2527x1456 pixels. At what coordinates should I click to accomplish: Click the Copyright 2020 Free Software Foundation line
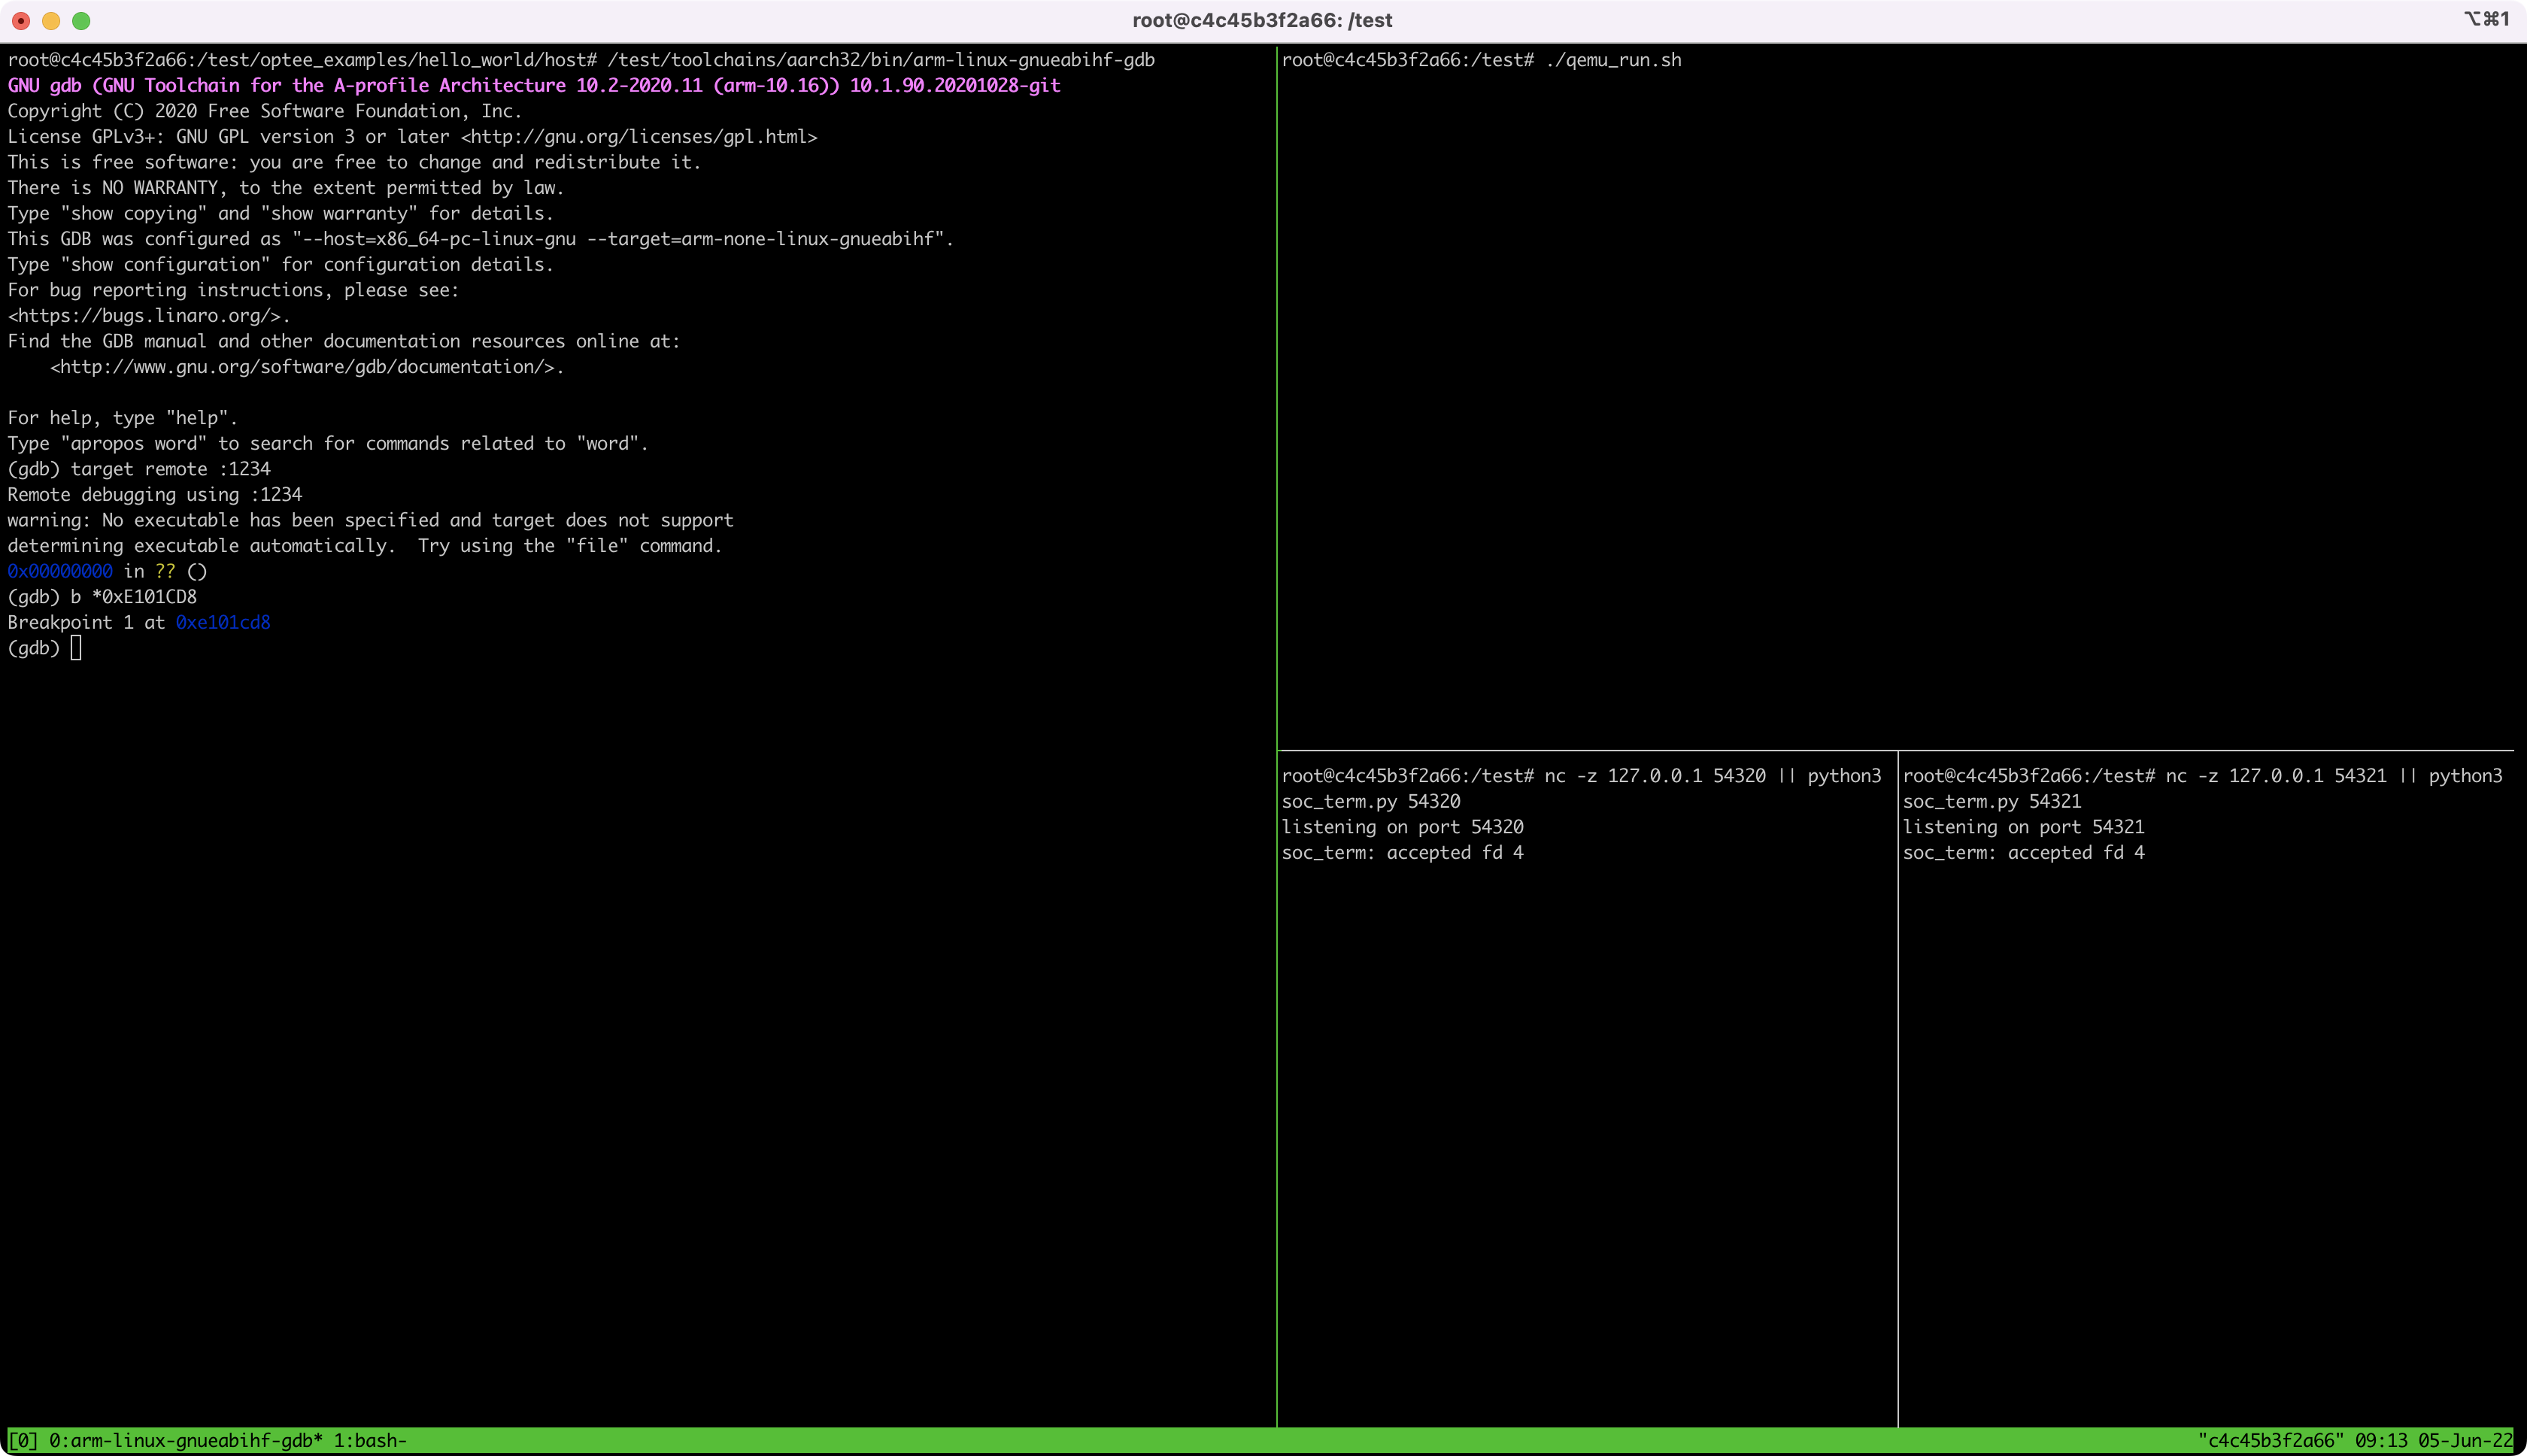pyautogui.click(x=265, y=111)
